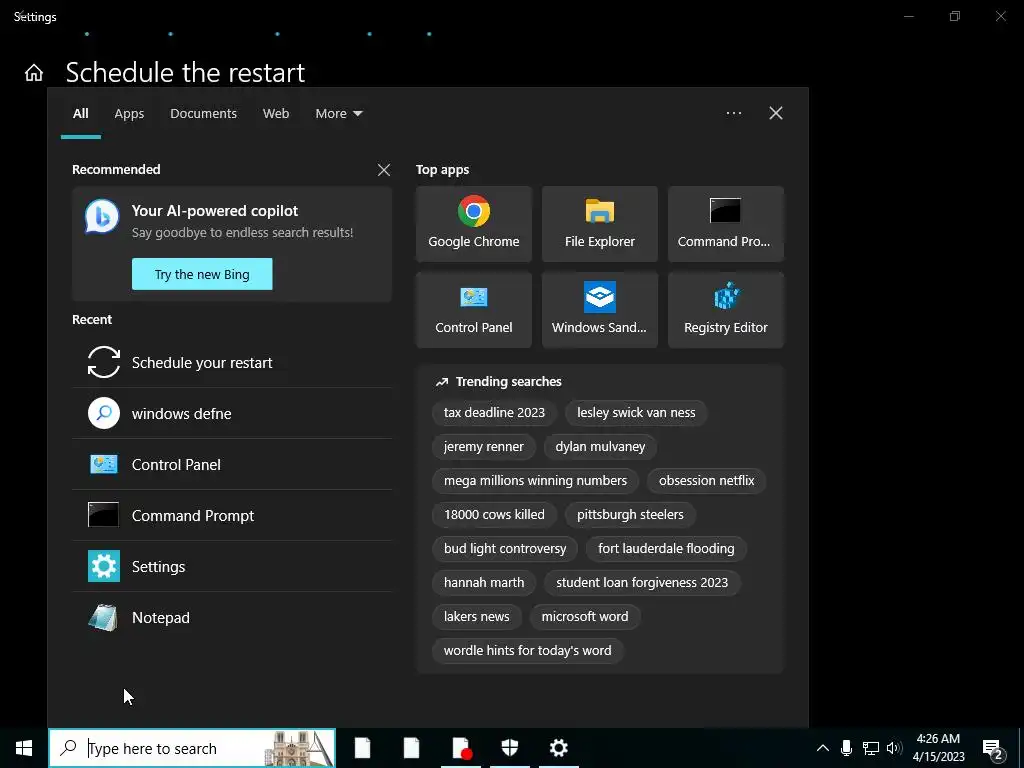The height and width of the screenshot is (768, 1024).
Task: Search trending lakers news
Action: point(477,616)
